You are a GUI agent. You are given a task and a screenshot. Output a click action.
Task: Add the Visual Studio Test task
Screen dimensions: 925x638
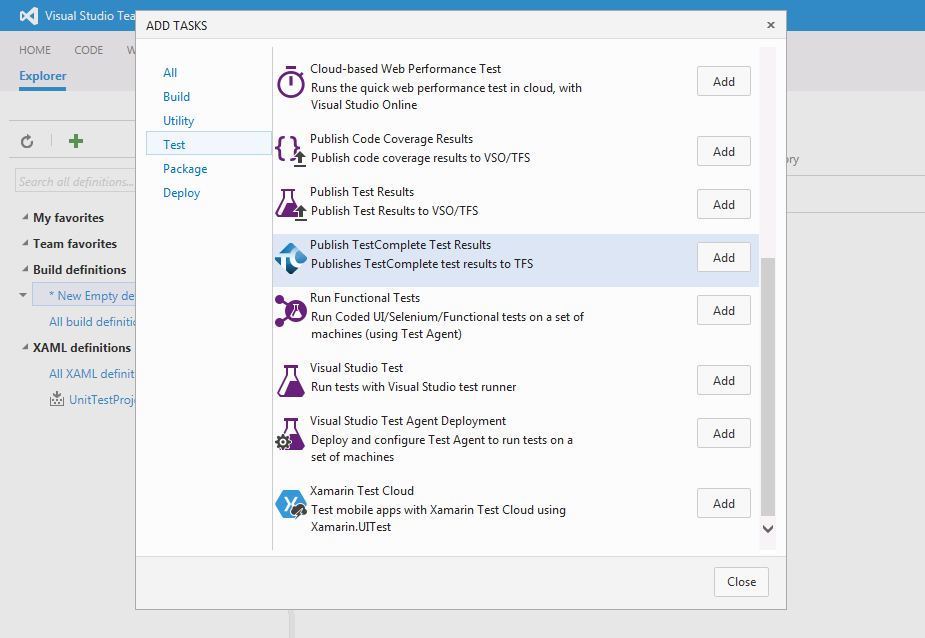click(723, 381)
